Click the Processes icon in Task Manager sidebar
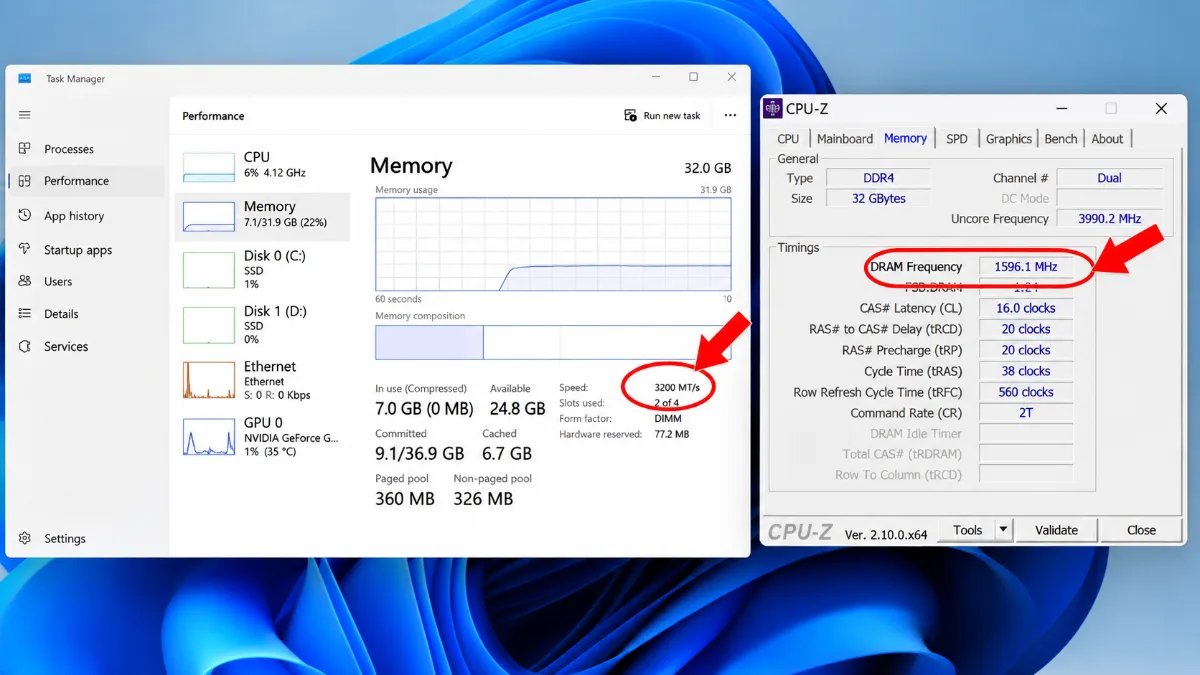Viewport: 1200px width, 675px height. 25,149
